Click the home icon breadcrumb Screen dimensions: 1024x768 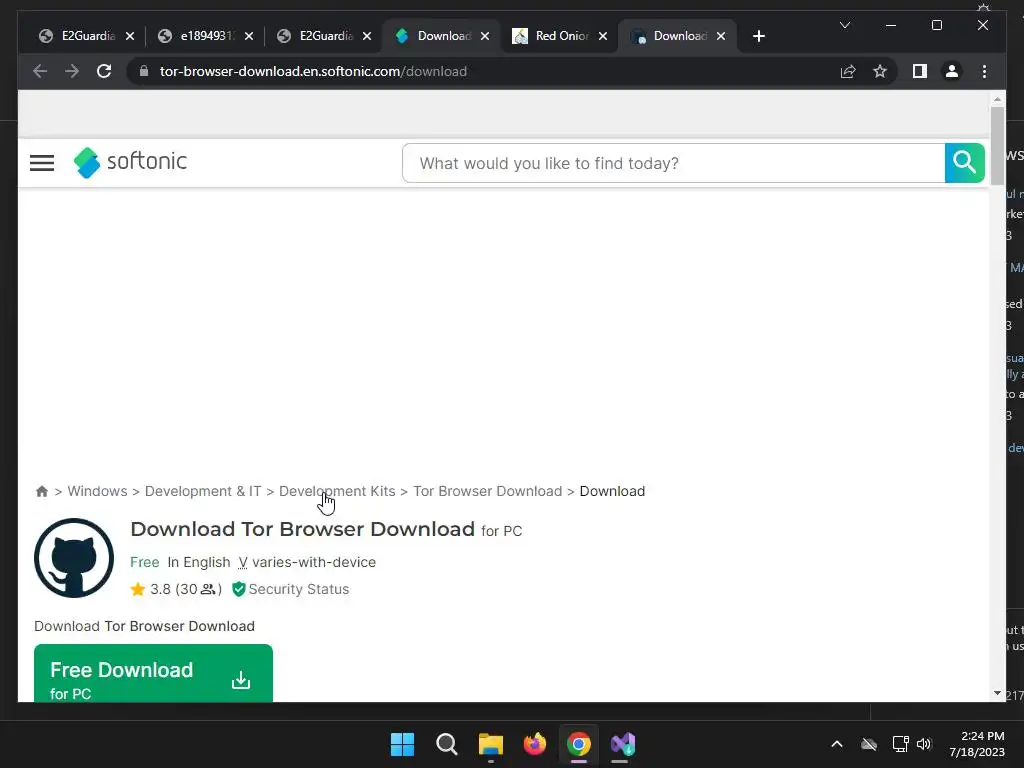click(42, 491)
